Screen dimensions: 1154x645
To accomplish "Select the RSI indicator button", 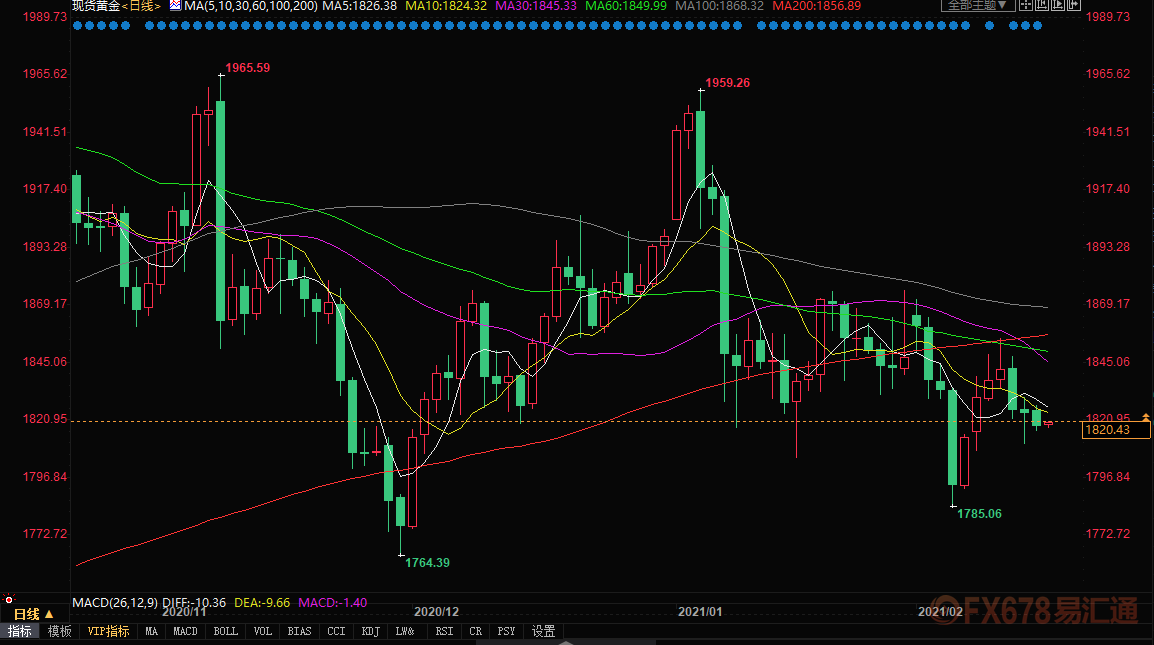I will [444, 631].
